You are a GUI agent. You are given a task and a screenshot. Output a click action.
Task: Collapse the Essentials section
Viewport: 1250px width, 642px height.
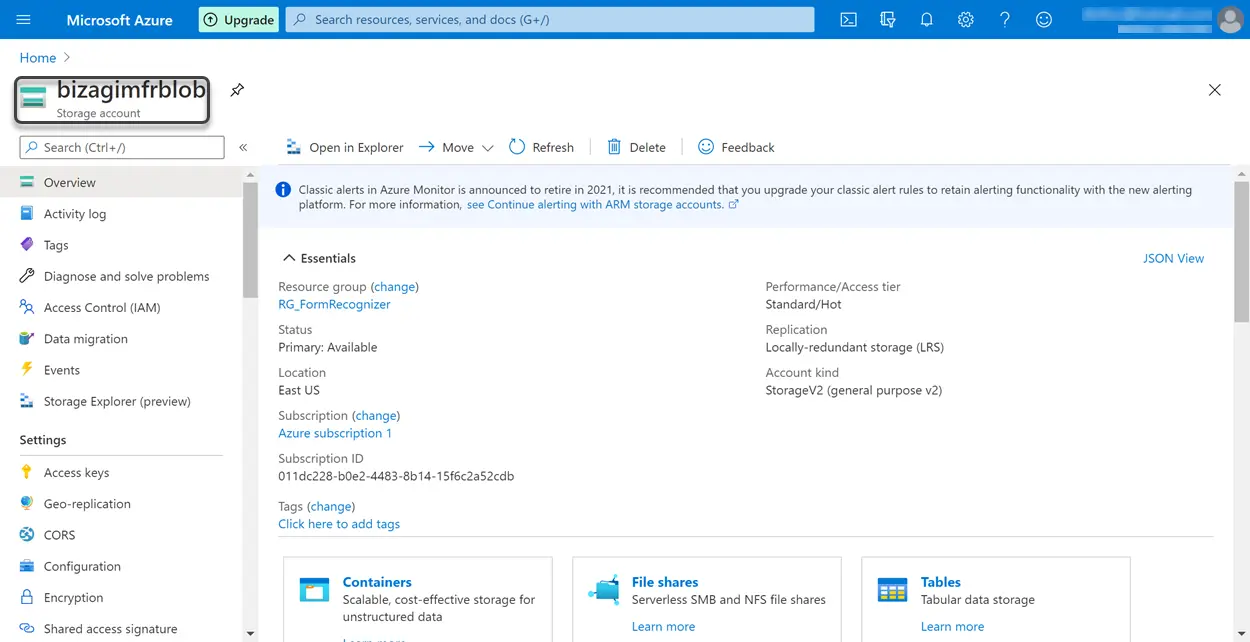click(x=289, y=258)
